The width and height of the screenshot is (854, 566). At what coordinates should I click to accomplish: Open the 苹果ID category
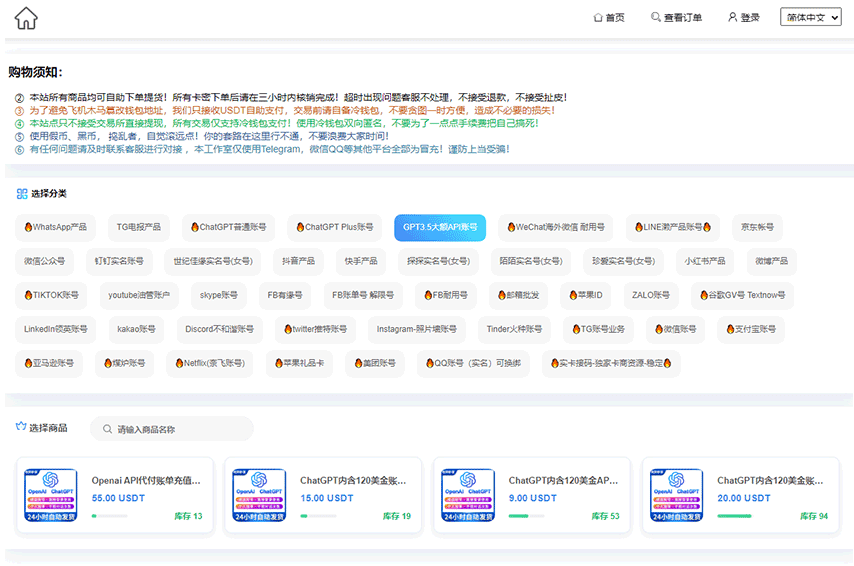coord(585,295)
